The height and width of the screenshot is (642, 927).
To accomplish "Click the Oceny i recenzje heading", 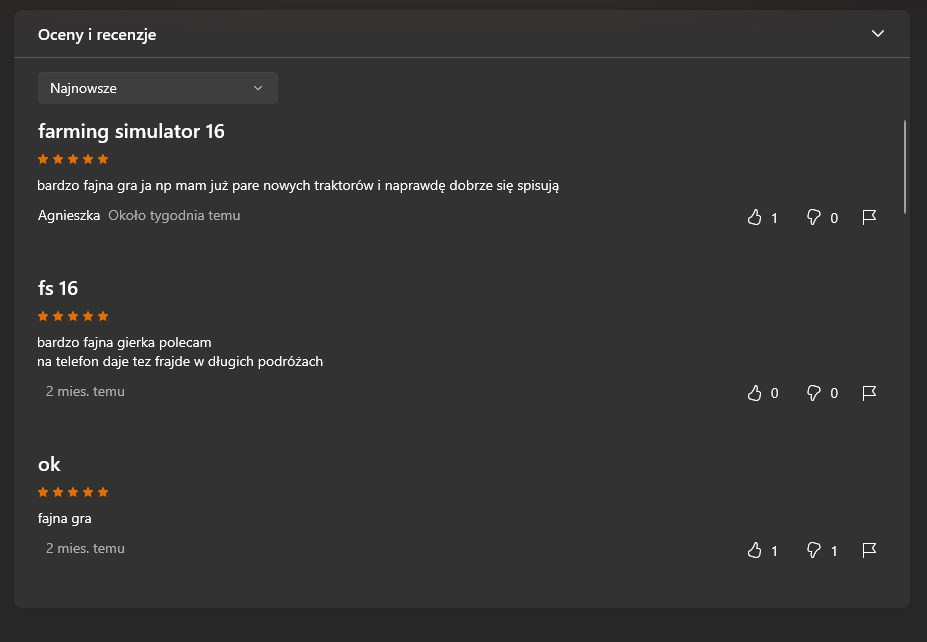I will coord(97,35).
